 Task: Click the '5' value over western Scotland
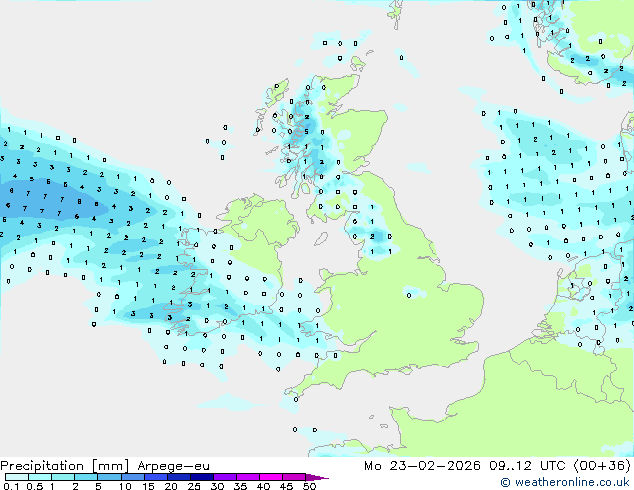click(x=306, y=131)
